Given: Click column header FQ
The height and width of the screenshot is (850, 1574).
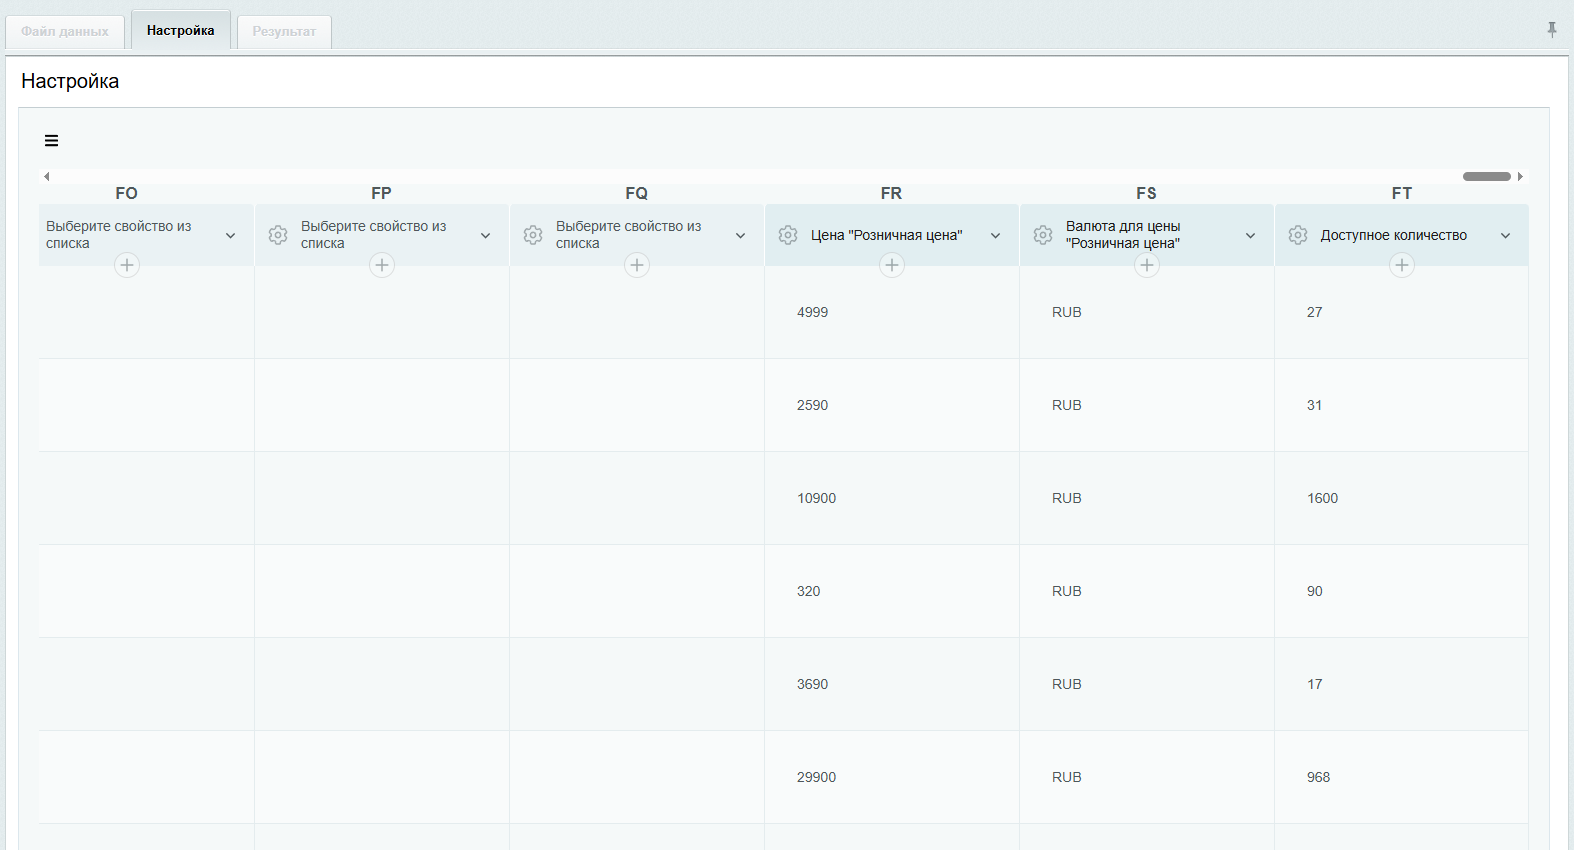Looking at the screenshot, I should (636, 193).
